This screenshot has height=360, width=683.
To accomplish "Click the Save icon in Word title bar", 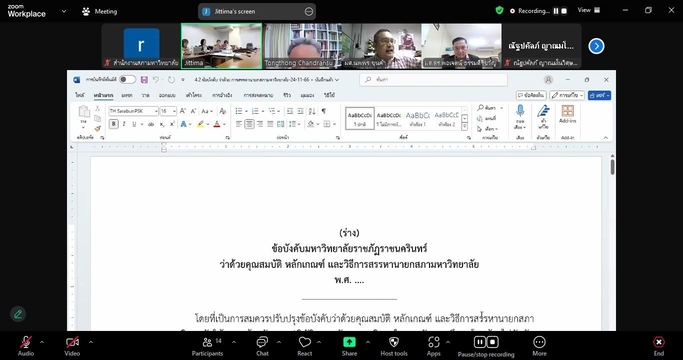I will [x=144, y=80].
